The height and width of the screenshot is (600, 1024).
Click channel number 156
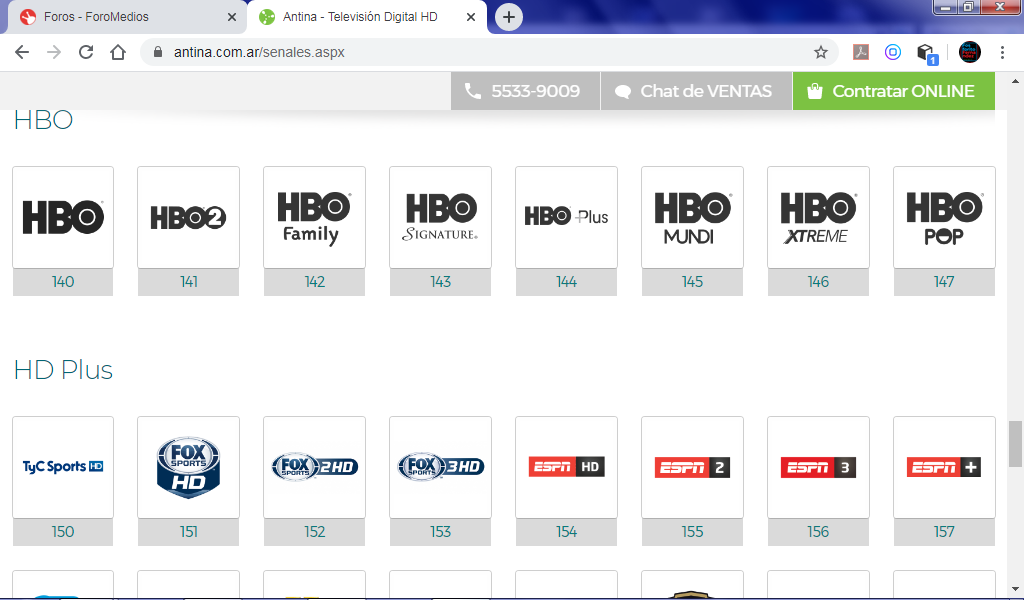pos(818,531)
